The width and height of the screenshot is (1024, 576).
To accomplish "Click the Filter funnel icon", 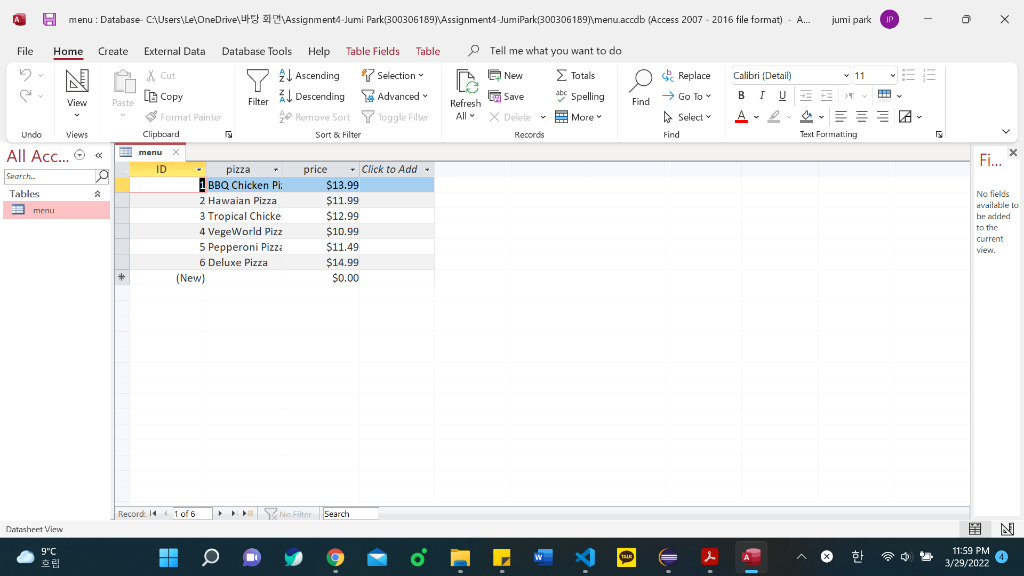I will [x=257, y=81].
